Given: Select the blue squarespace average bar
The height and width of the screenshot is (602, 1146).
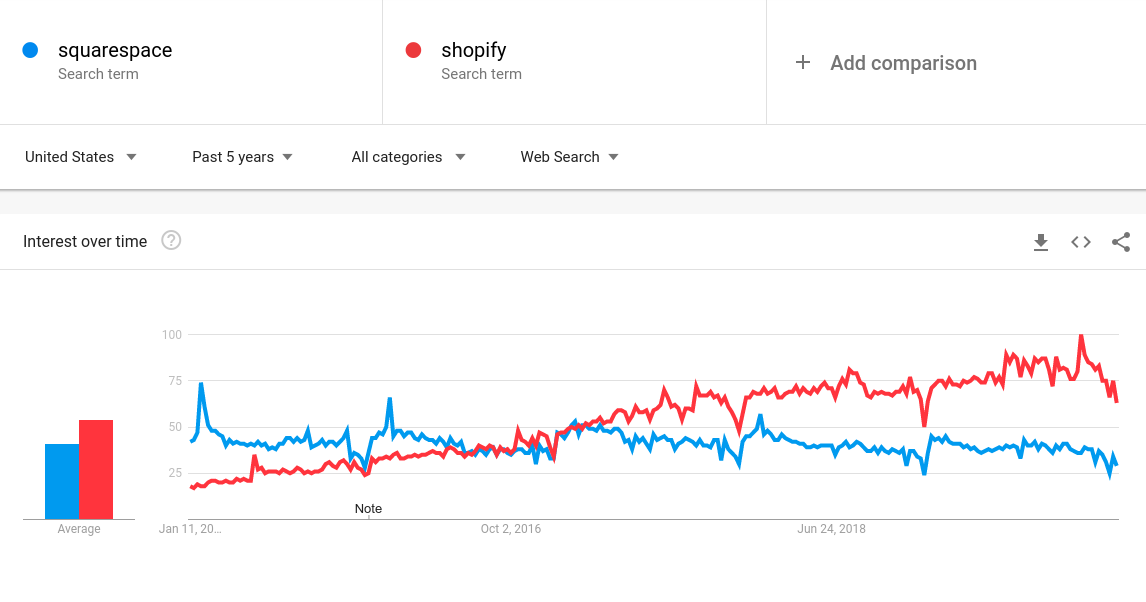Looking at the screenshot, I should pyautogui.click(x=62, y=481).
